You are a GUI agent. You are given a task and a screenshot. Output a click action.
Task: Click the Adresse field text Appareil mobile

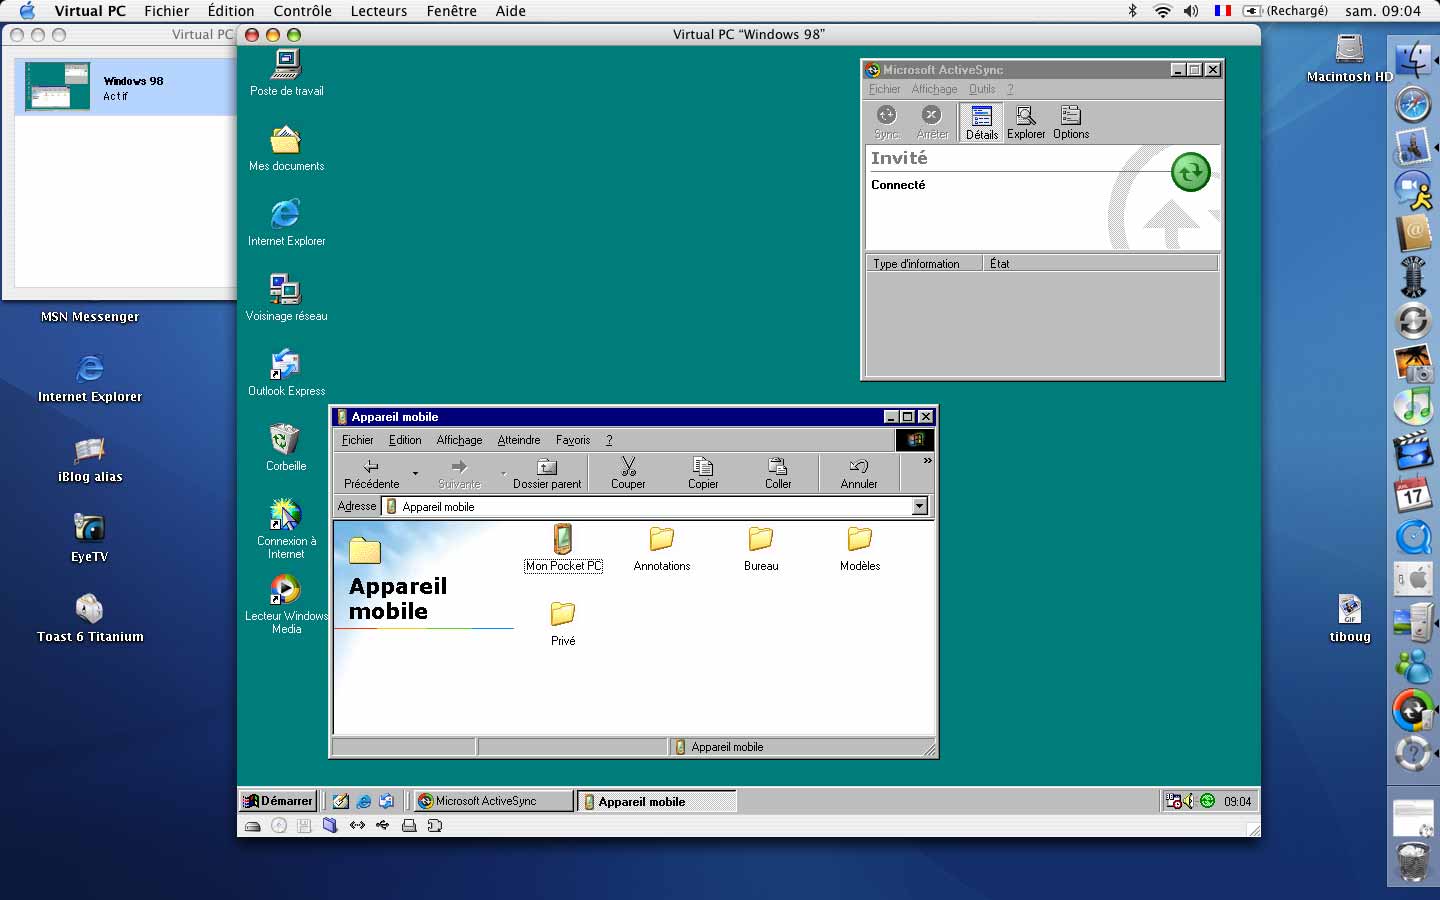438,507
